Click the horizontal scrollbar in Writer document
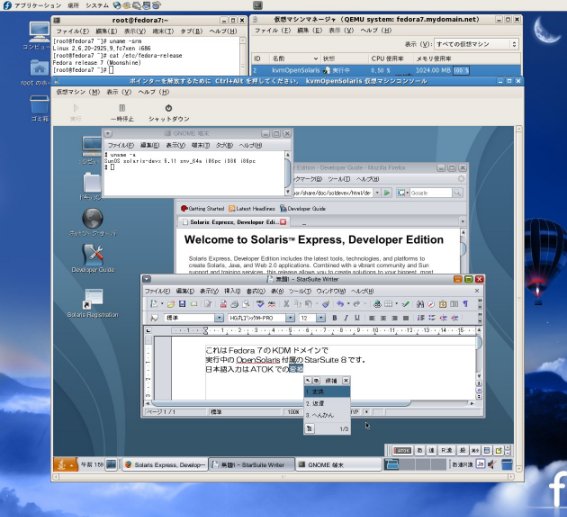This screenshot has width=567, height=517. coord(281,403)
